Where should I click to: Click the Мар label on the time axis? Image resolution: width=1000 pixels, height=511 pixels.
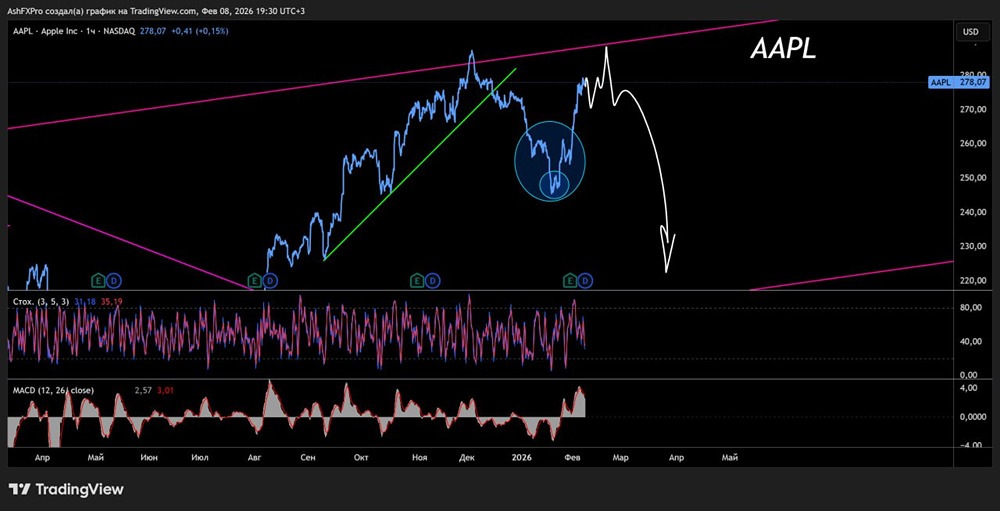(621, 457)
